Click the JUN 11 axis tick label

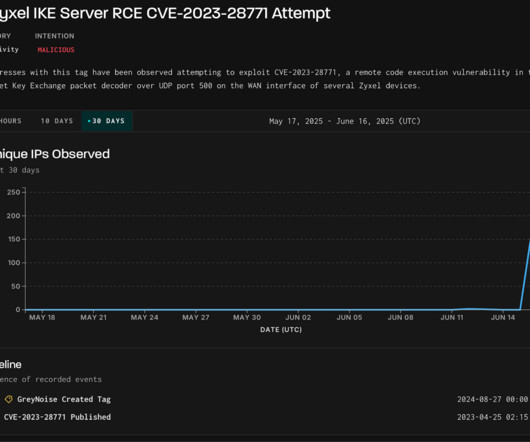tap(452, 318)
